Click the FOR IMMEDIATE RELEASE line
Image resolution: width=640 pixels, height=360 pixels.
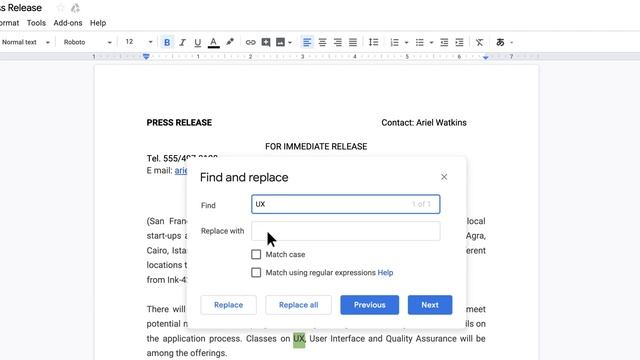tap(316, 147)
